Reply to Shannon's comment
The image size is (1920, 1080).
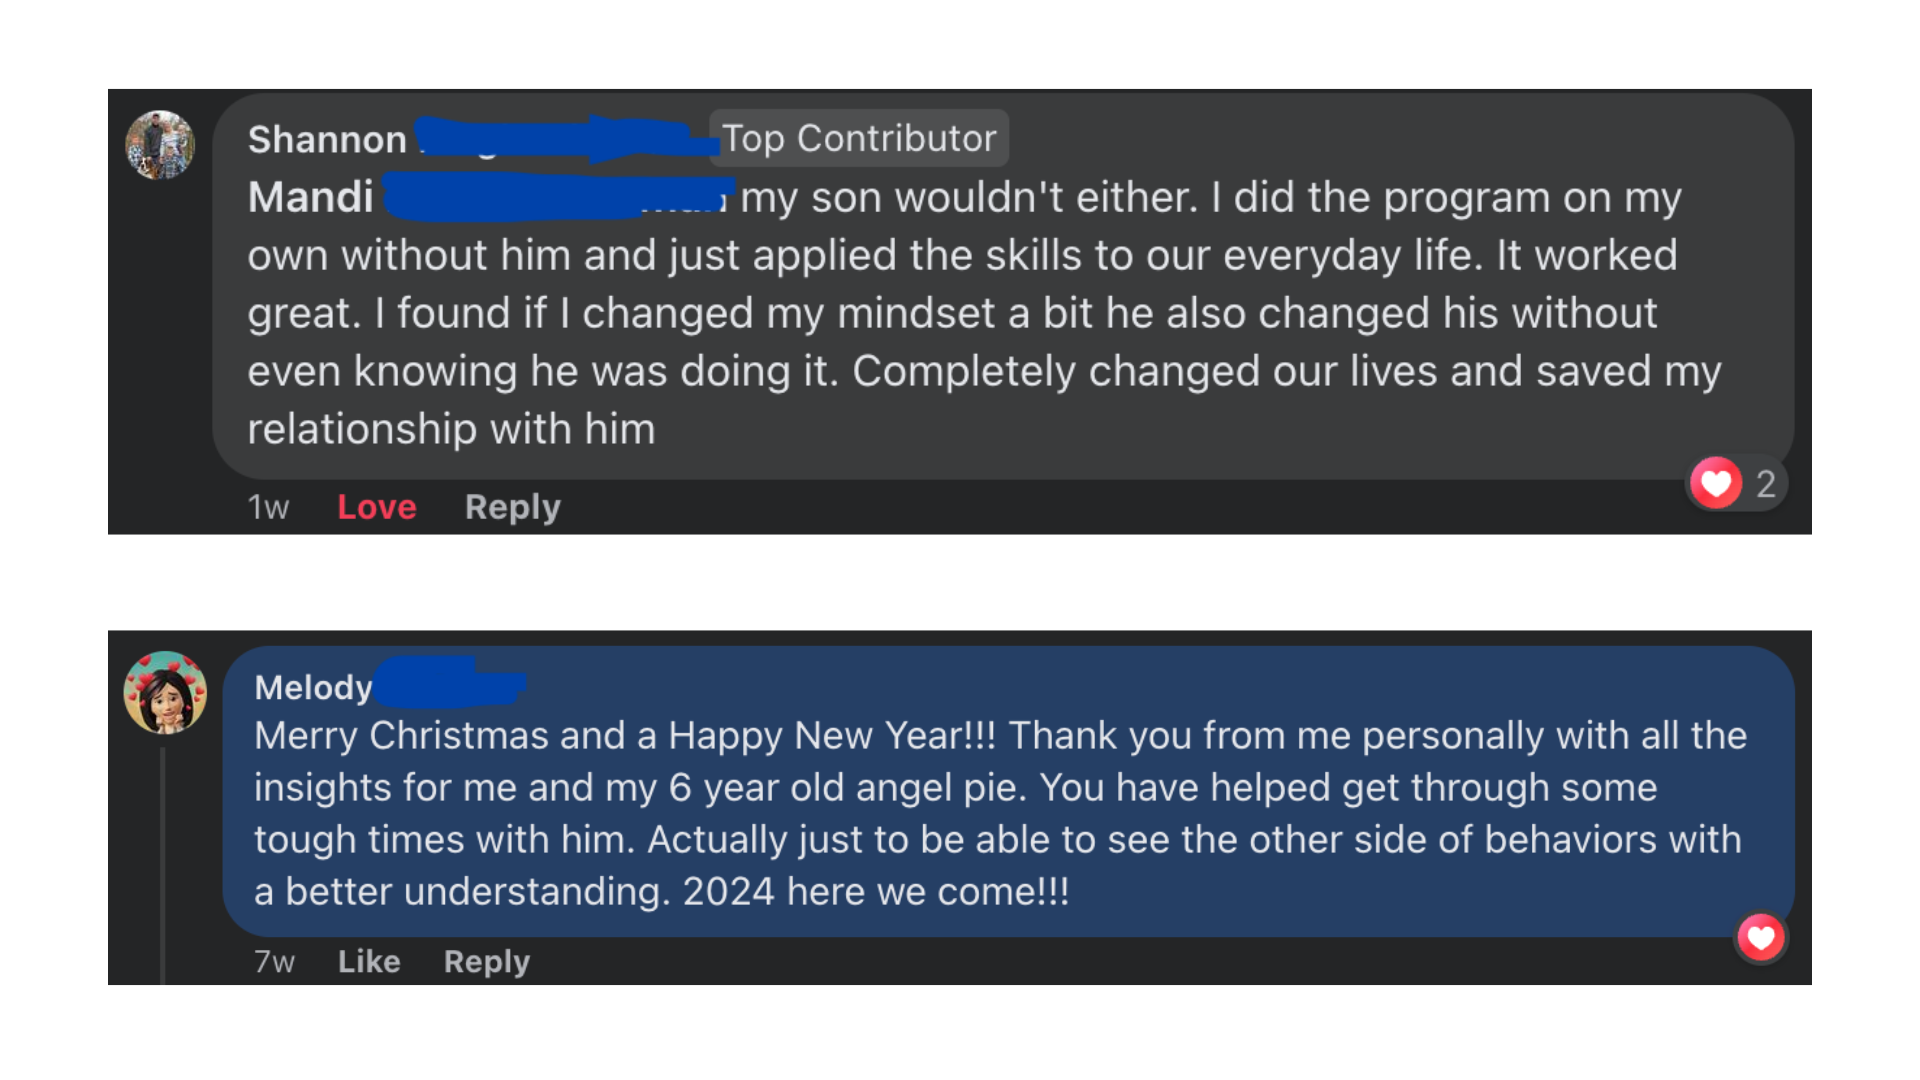pyautogui.click(x=512, y=507)
